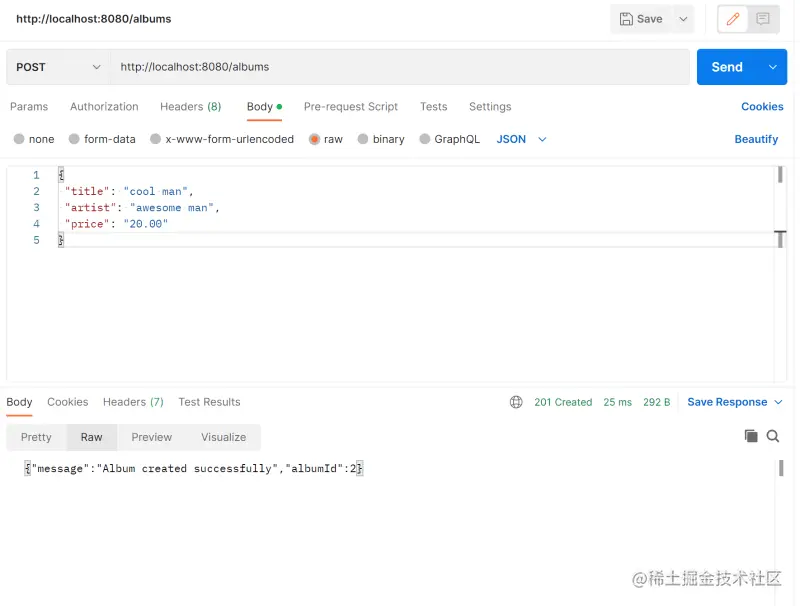Screen dimensions: 800x606
Task: Click the response pane scrollbar
Action: [781, 468]
